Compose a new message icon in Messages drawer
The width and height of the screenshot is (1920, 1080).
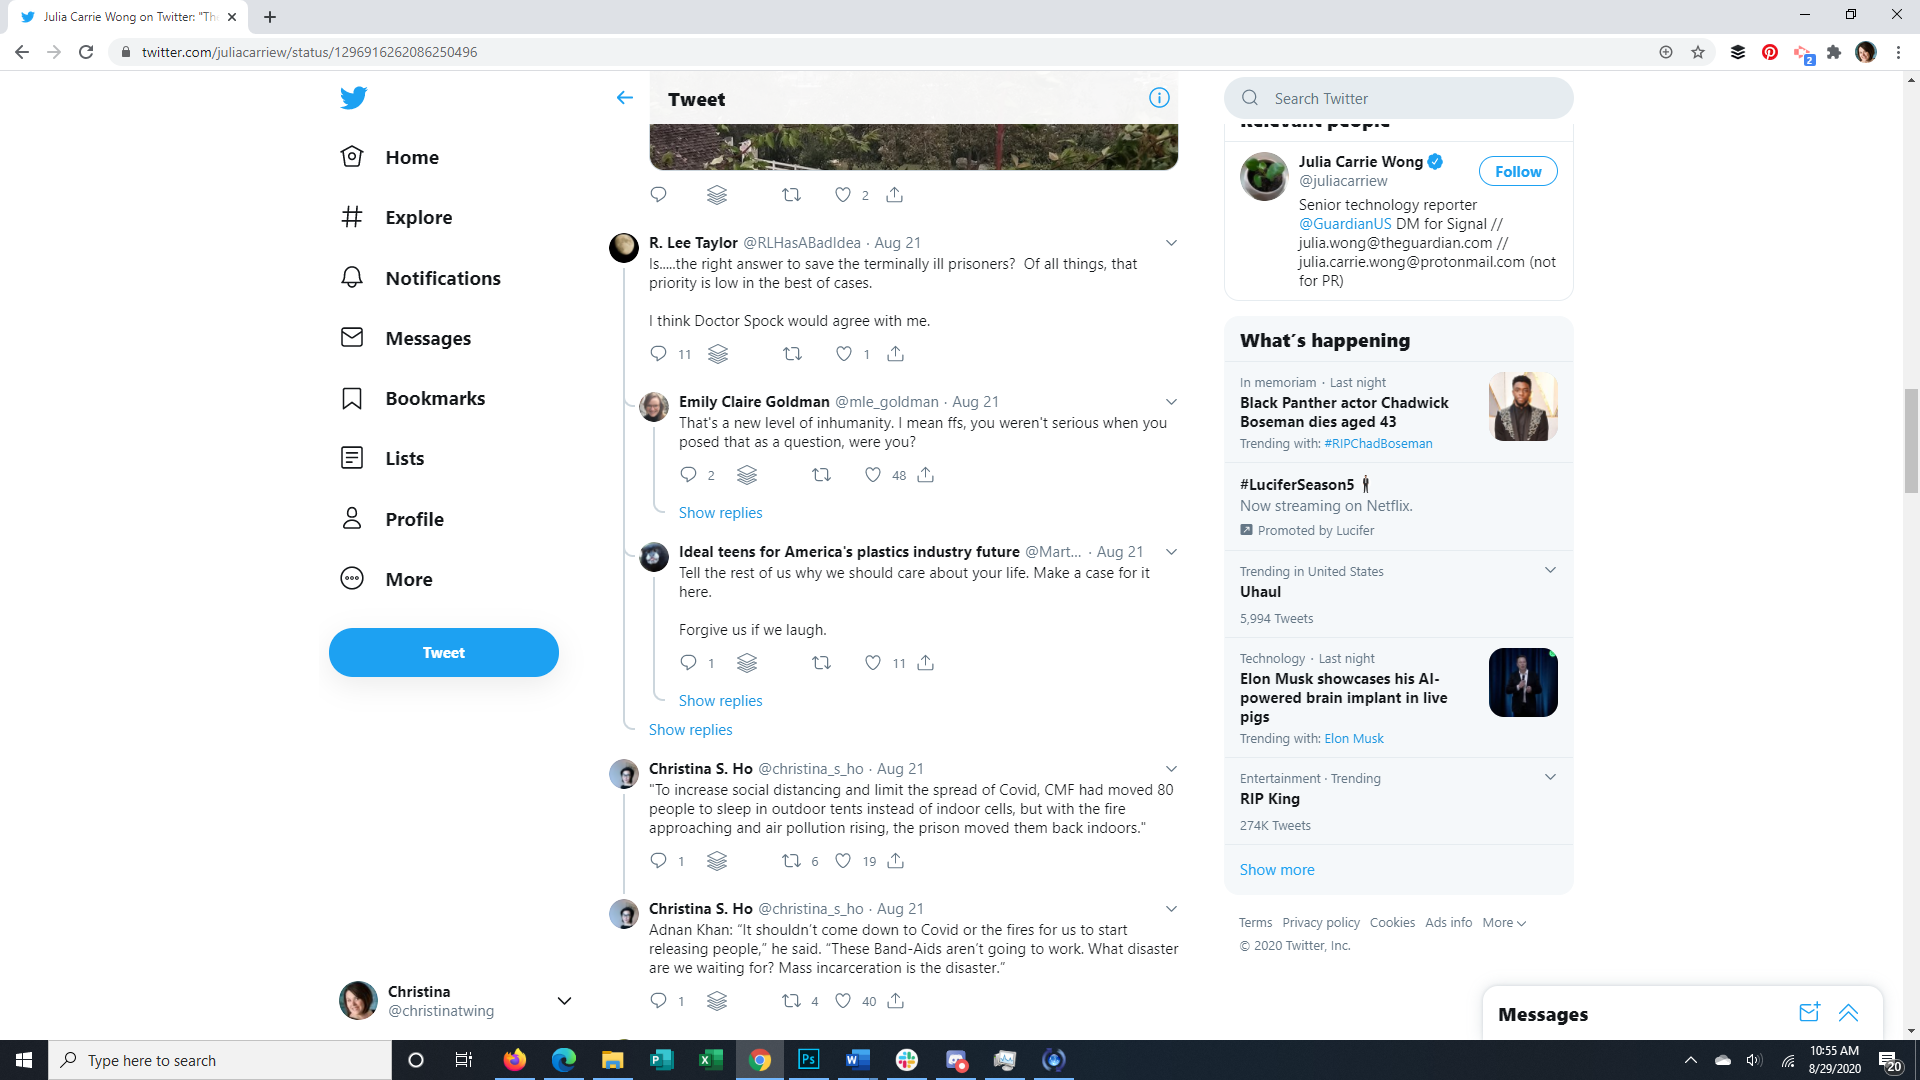[1809, 1013]
